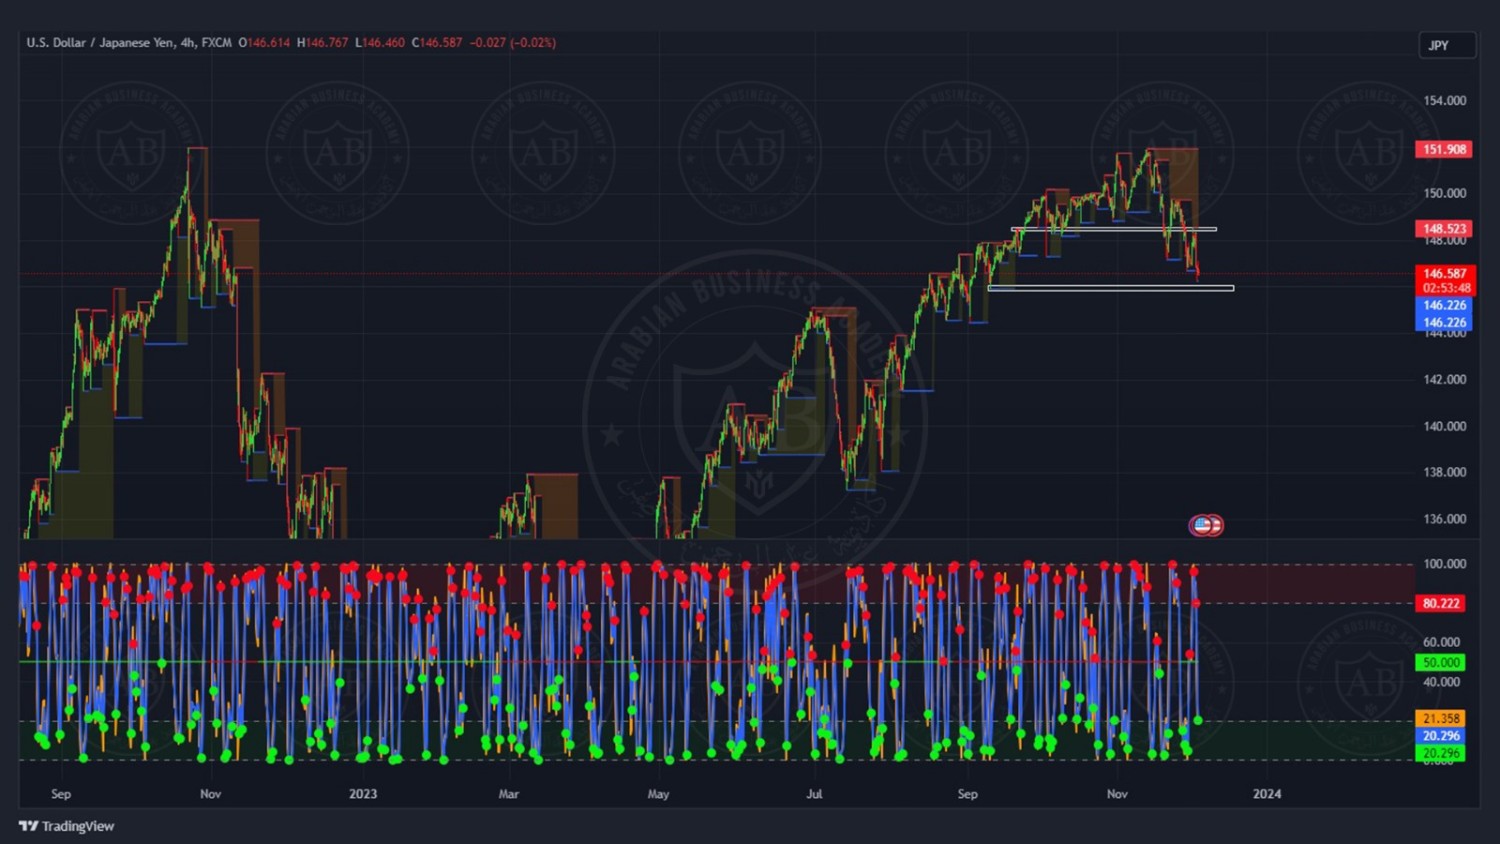Click the May time axis label
This screenshot has height=844, width=1500.
click(658, 794)
